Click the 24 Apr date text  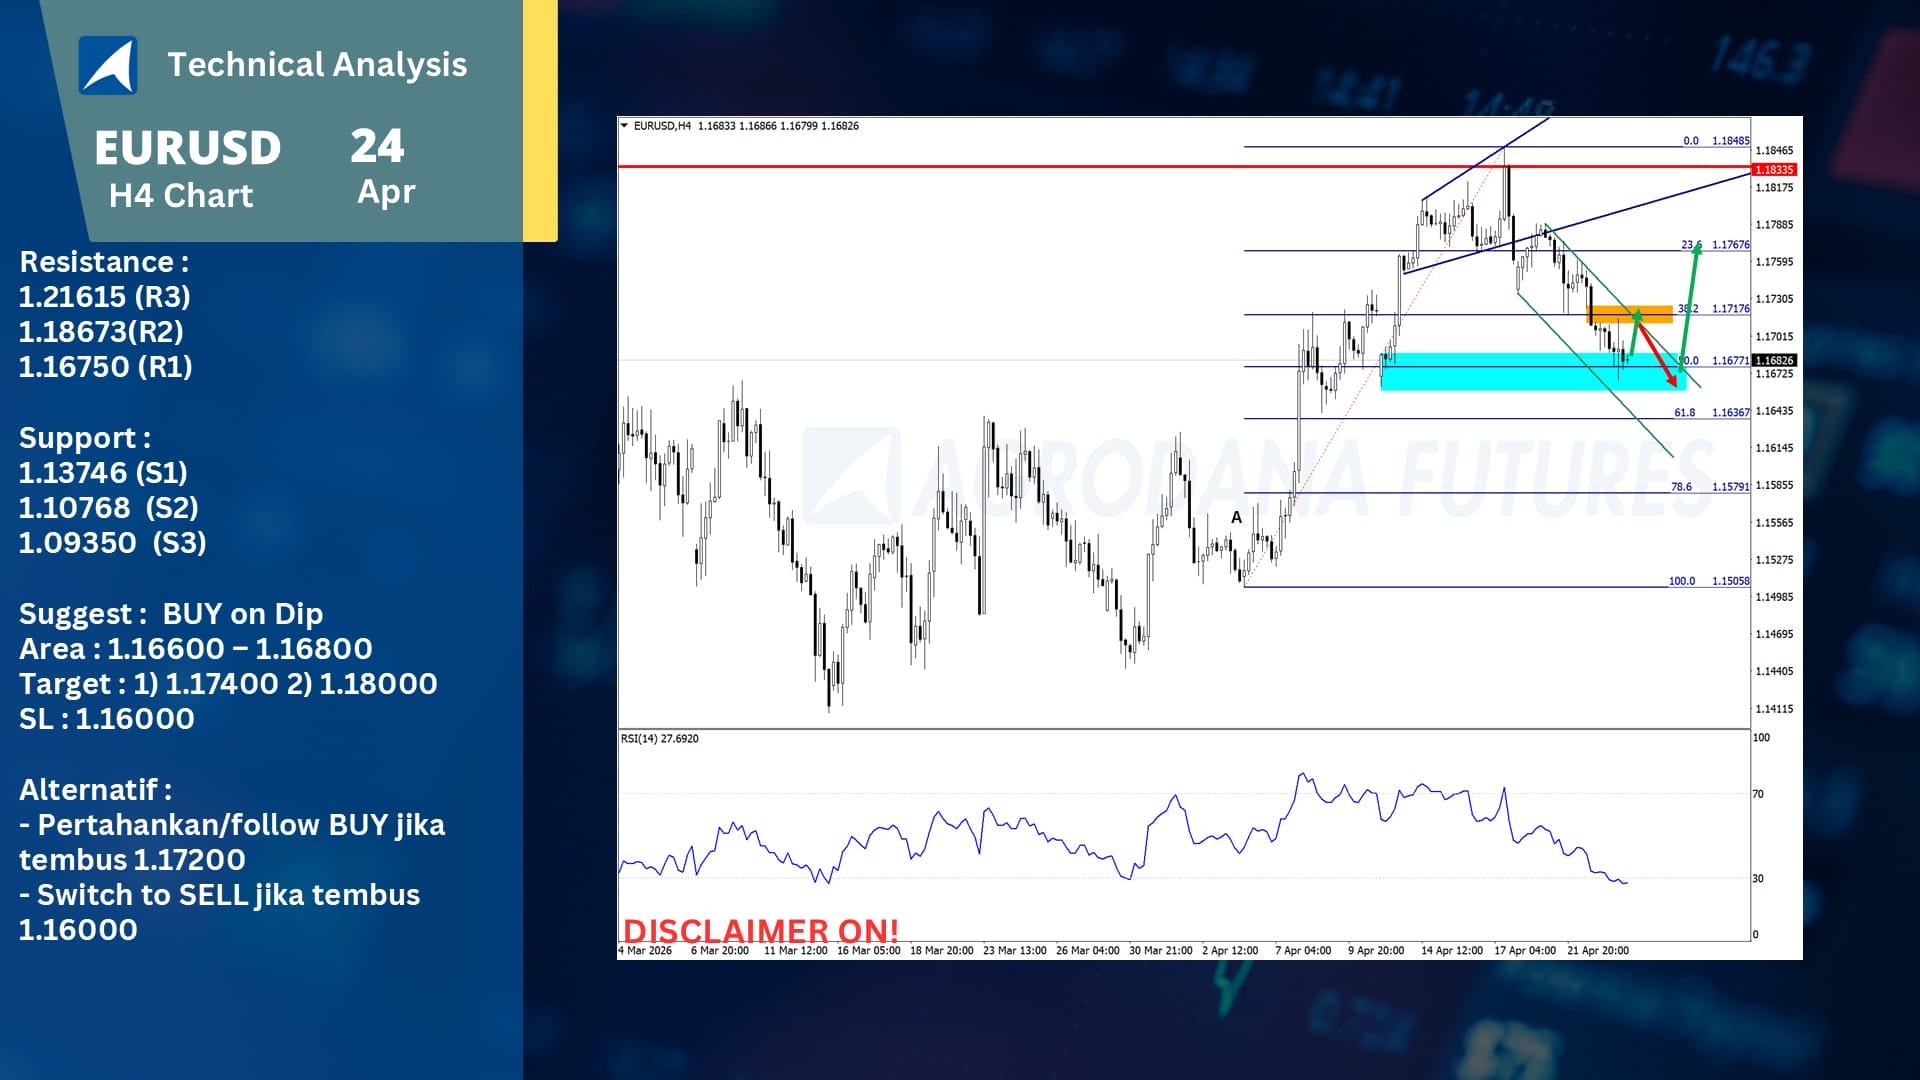pyautogui.click(x=381, y=166)
